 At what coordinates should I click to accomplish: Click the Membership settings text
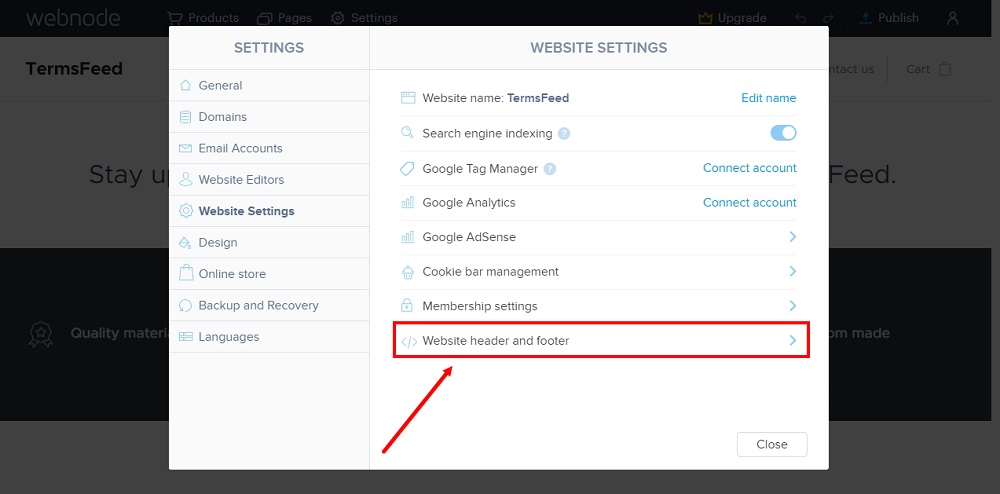(480, 306)
